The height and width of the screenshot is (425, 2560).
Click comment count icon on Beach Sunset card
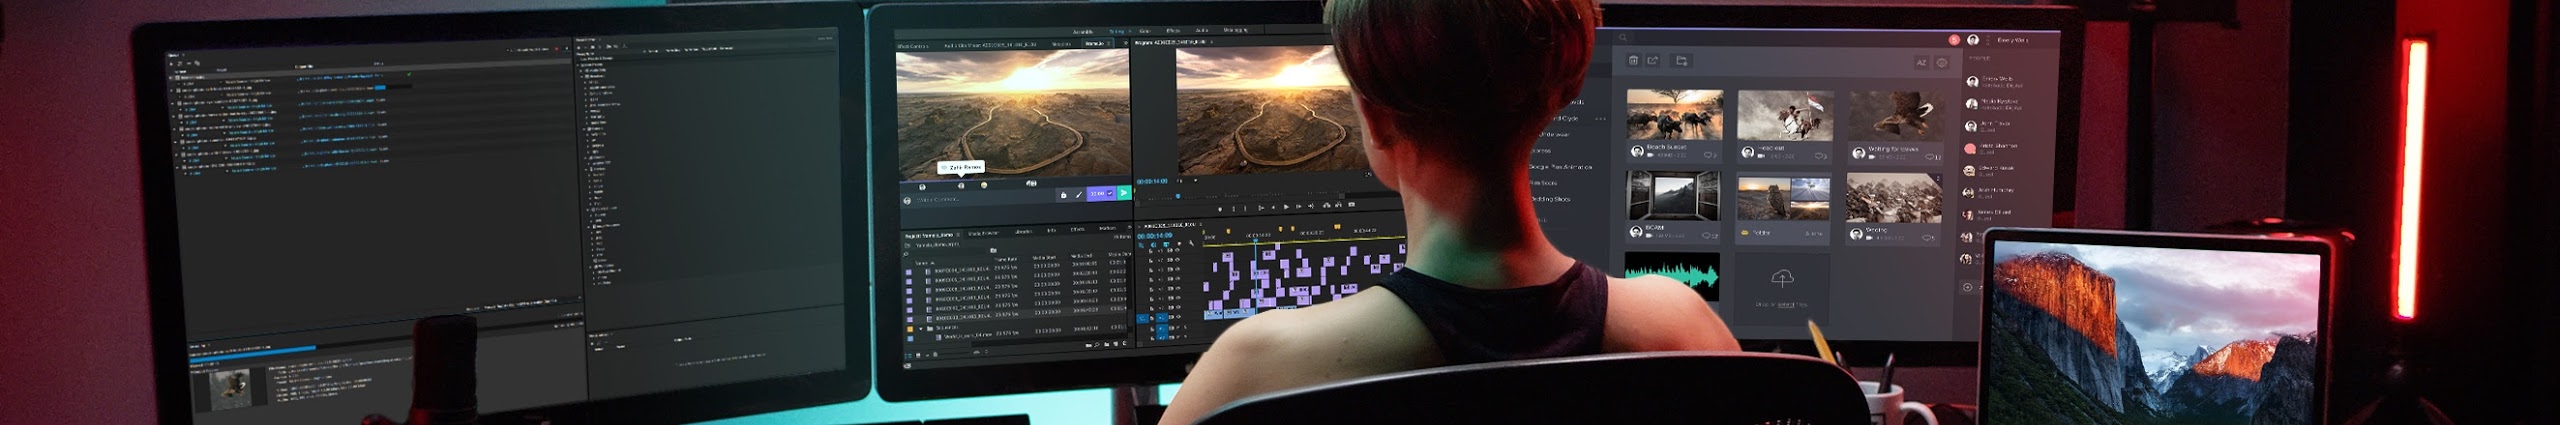coord(1709,156)
